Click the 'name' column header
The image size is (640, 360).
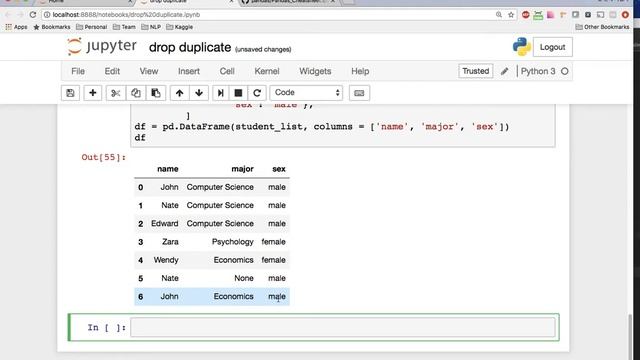click(x=168, y=169)
